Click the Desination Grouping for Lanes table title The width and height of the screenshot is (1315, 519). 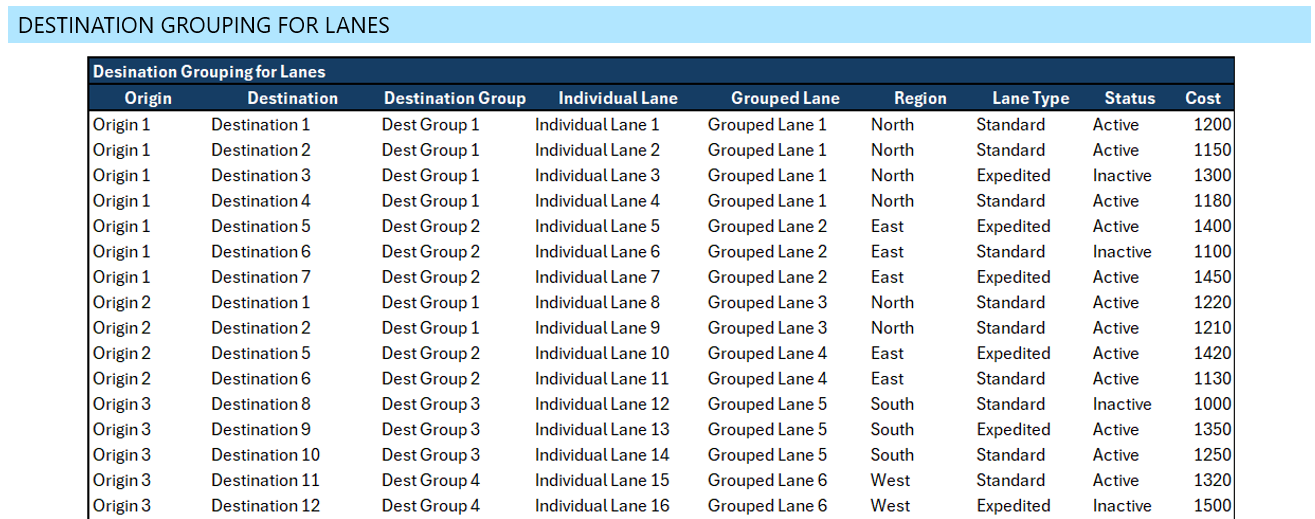pyautogui.click(x=209, y=72)
